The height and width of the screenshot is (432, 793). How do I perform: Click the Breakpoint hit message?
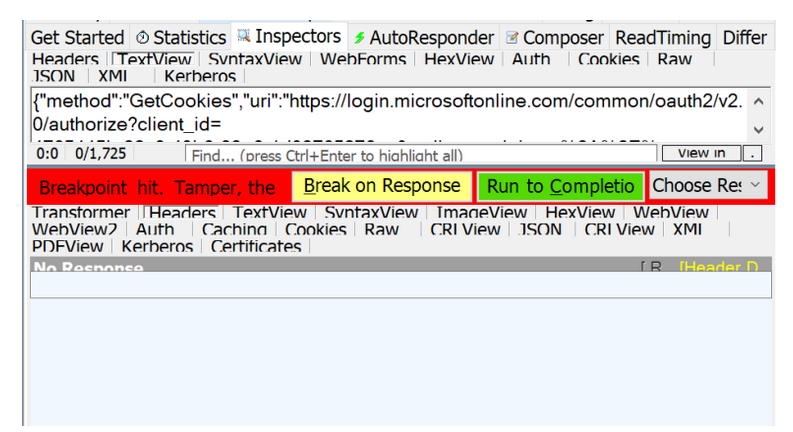pyautogui.click(x=157, y=188)
